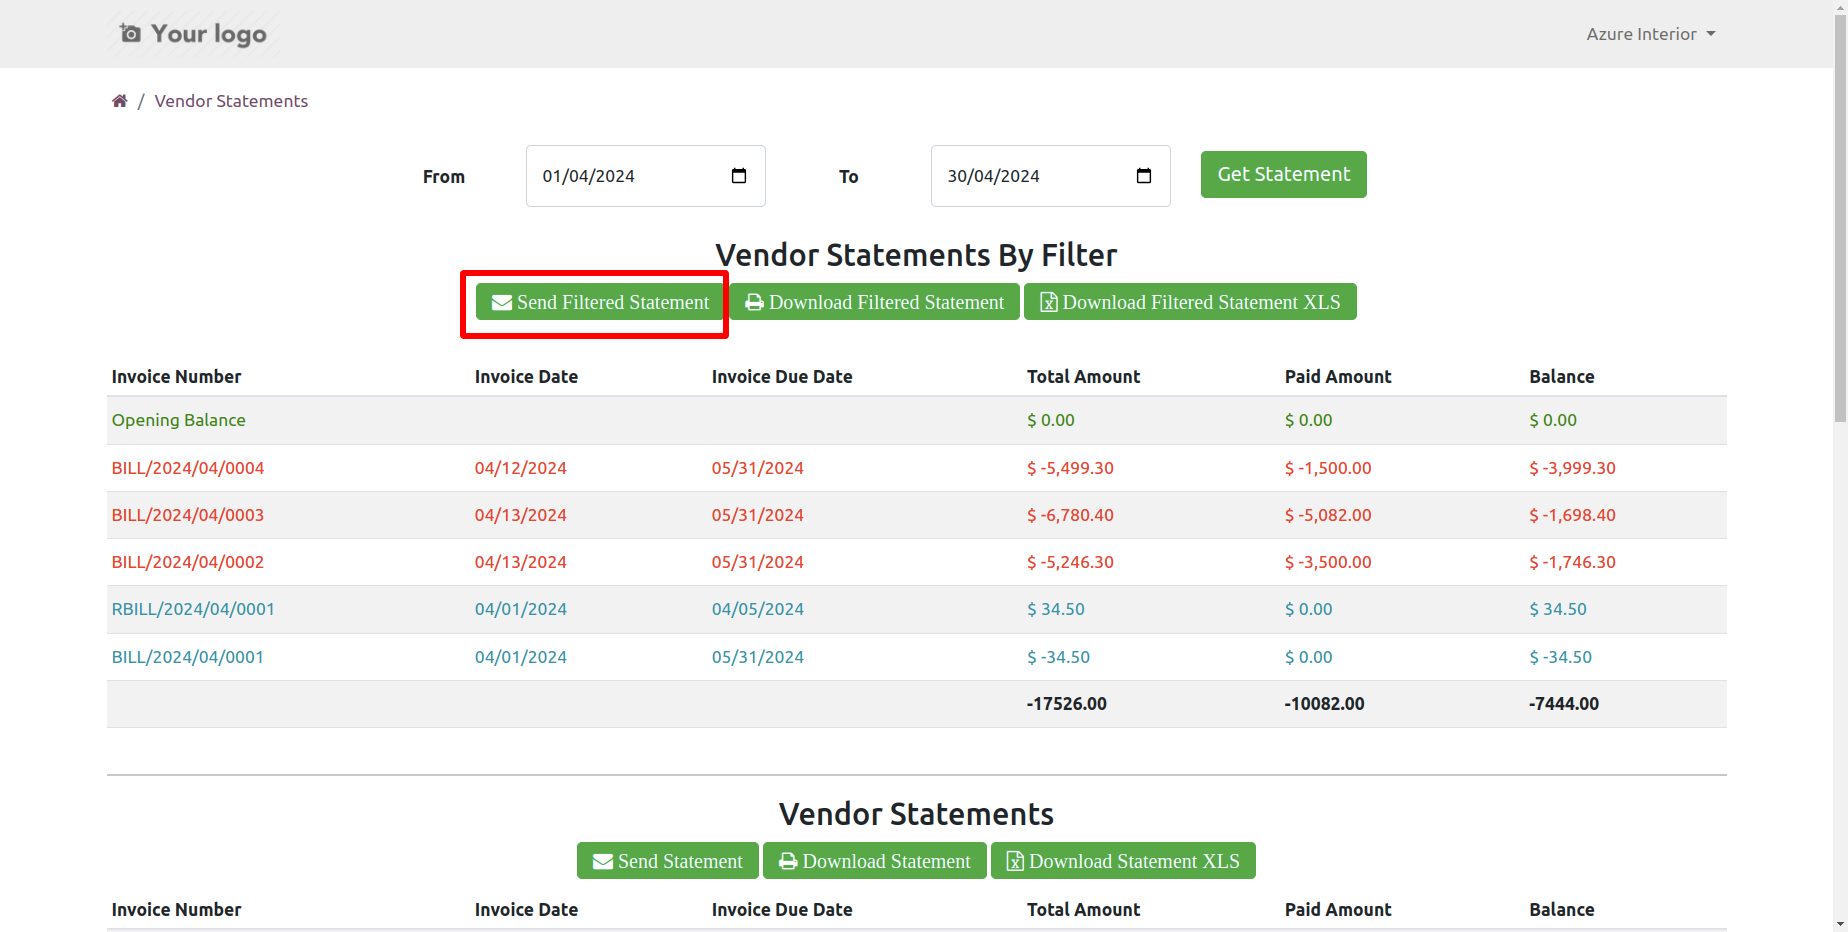Select invoice RBILL/2024/04/0001
The width and height of the screenshot is (1848, 932).
193,609
